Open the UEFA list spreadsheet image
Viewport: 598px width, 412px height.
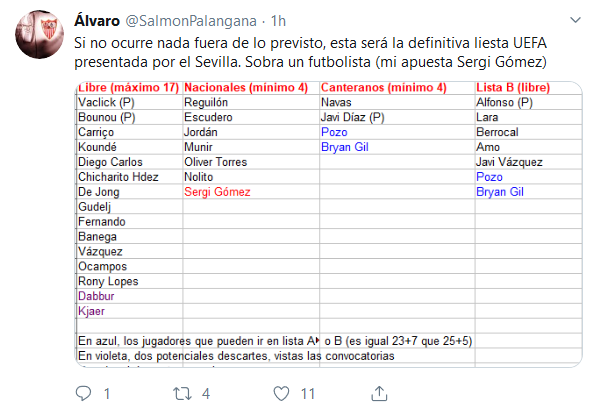click(328, 224)
